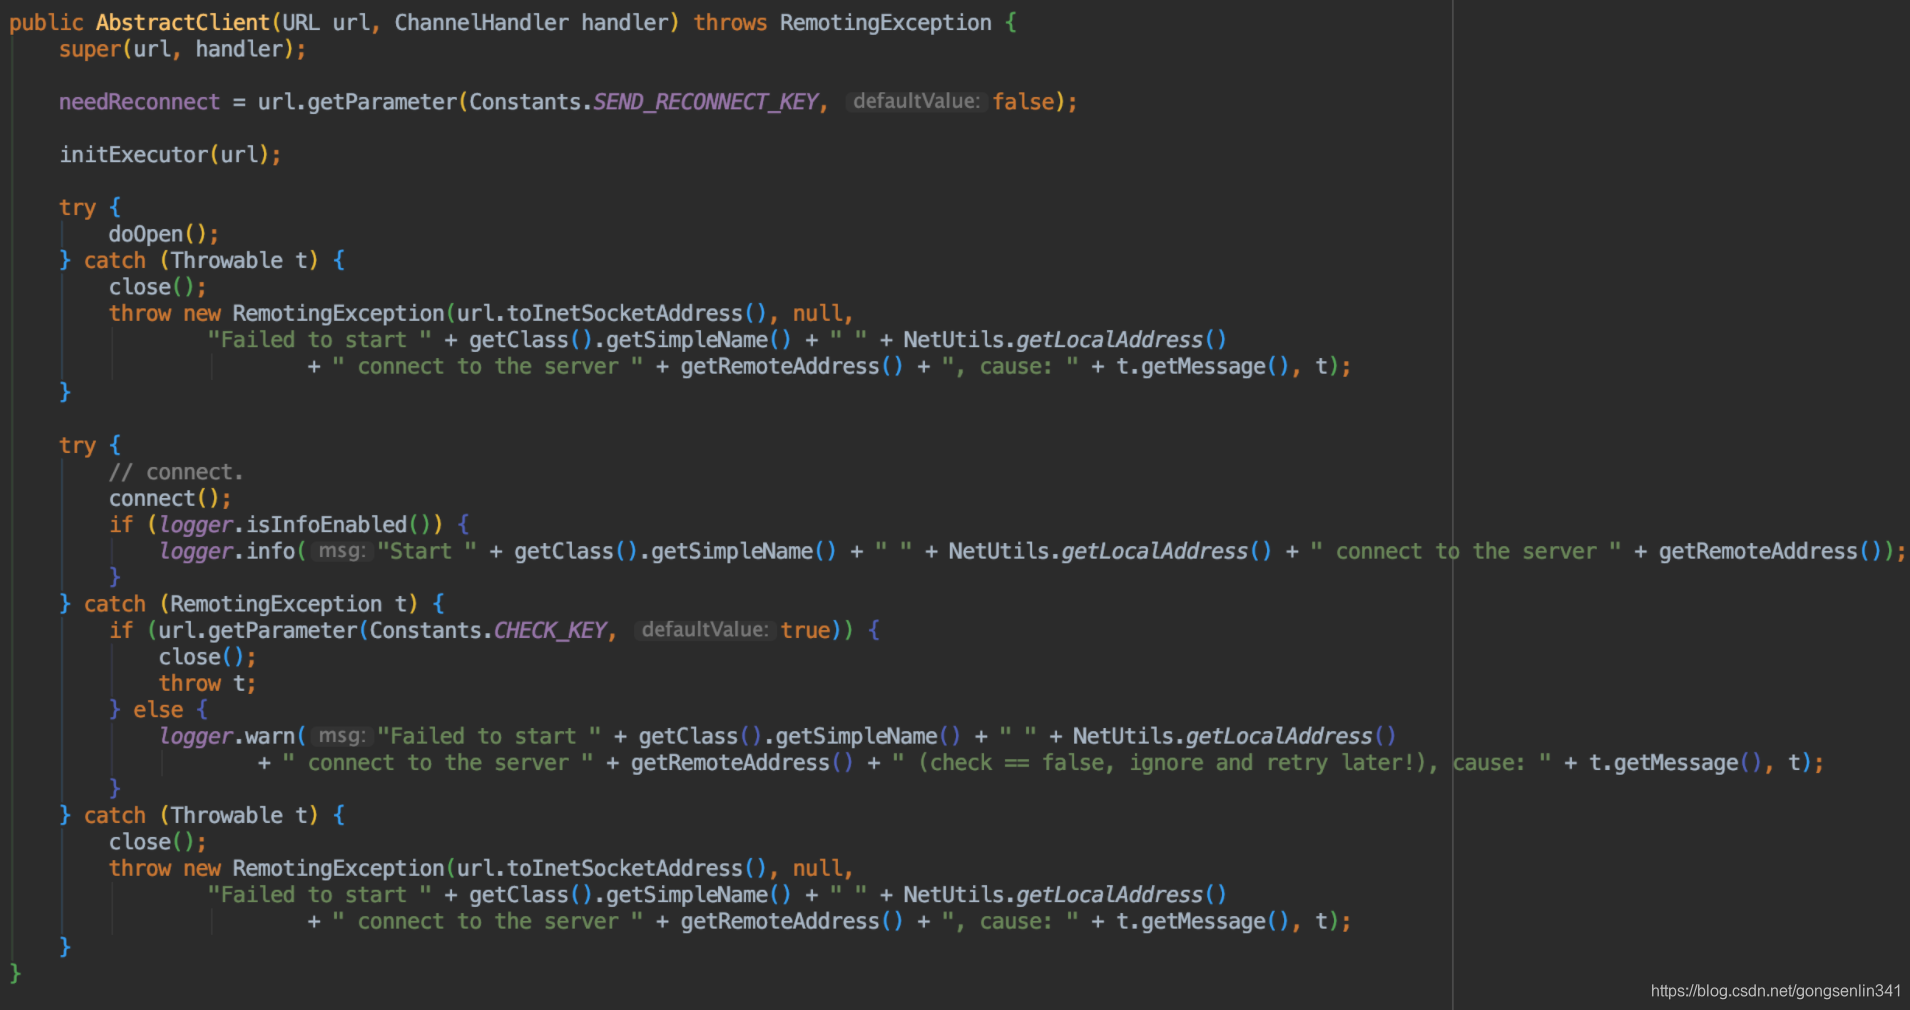Click getRemoteAddress() on the logger.info line

click(1770, 551)
